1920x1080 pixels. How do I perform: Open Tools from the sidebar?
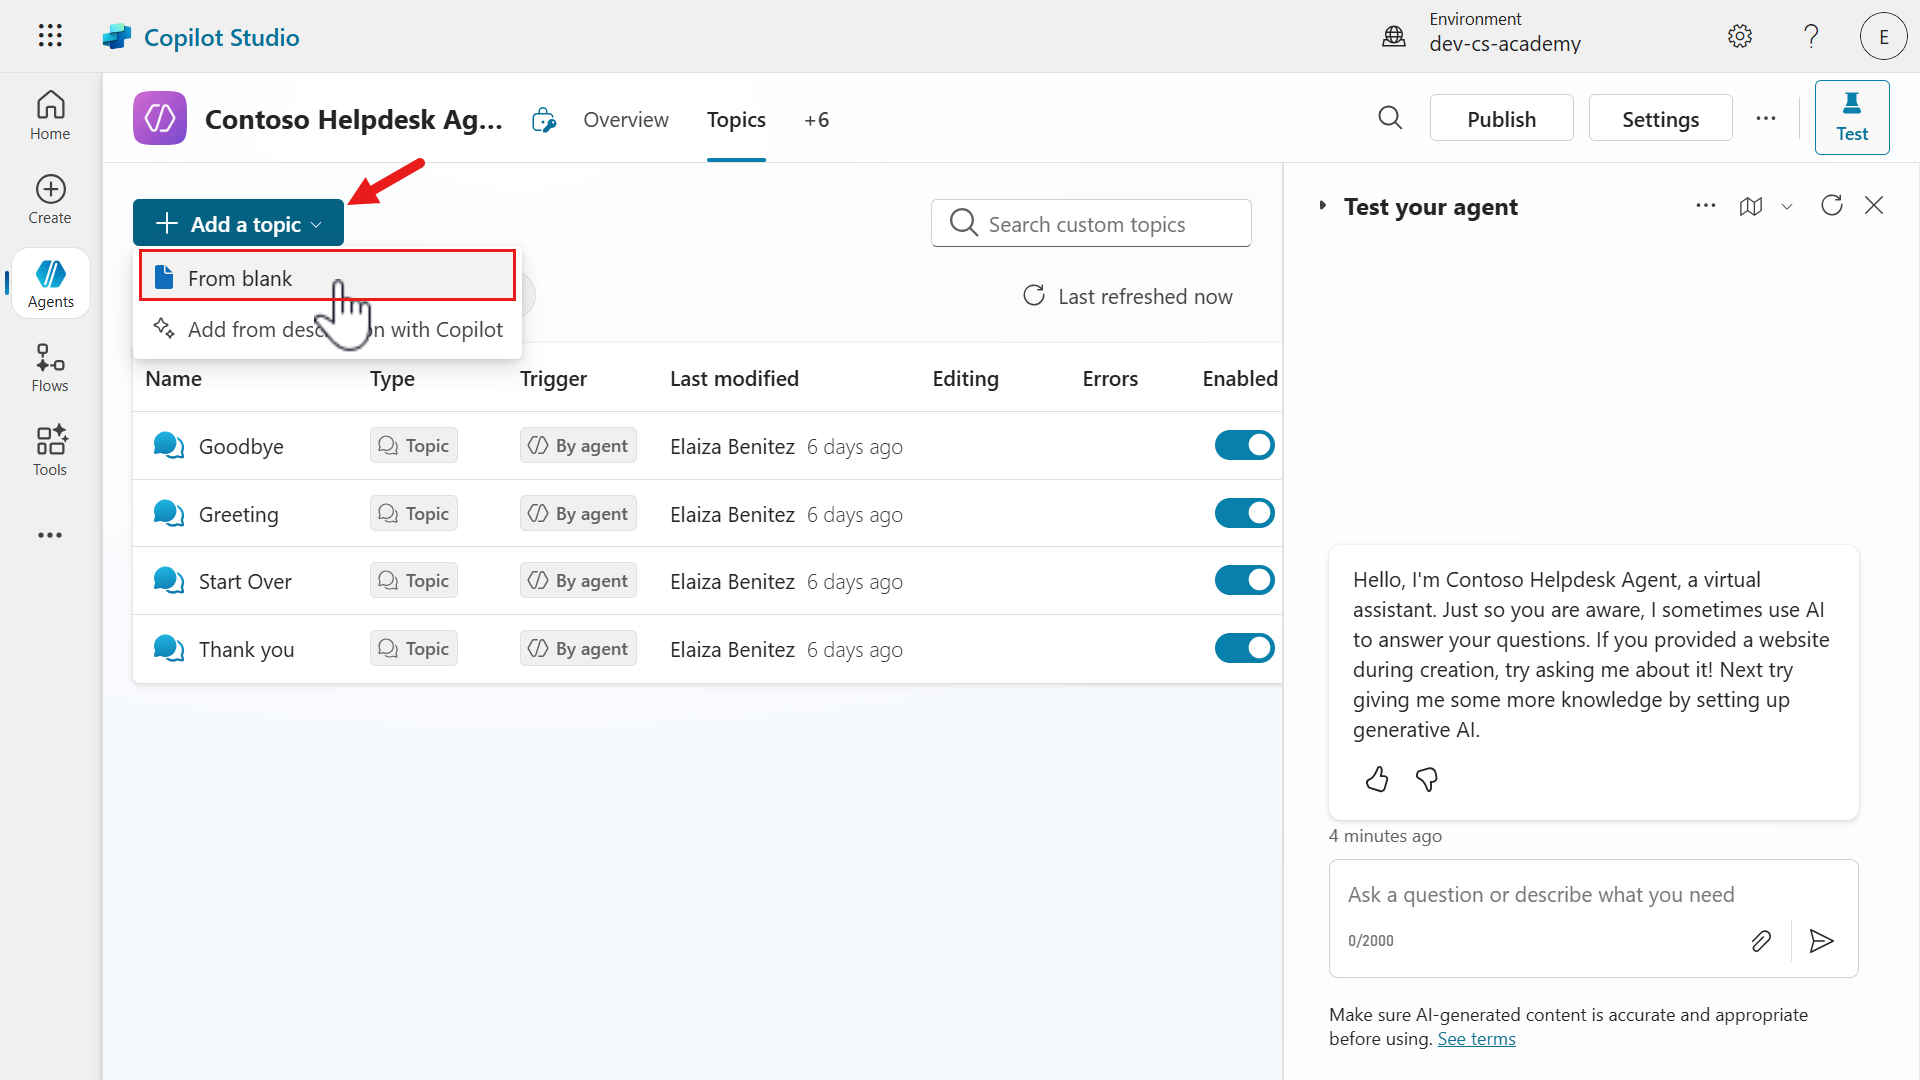point(49,450)
